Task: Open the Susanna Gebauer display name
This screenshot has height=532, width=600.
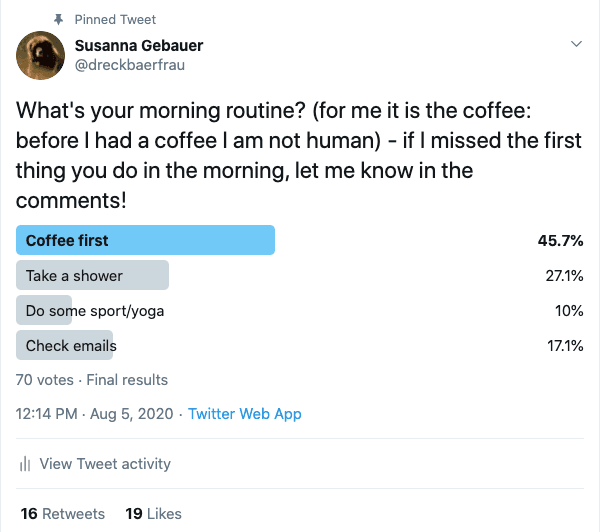Action: pyautogui.click(x=139, y=46)
